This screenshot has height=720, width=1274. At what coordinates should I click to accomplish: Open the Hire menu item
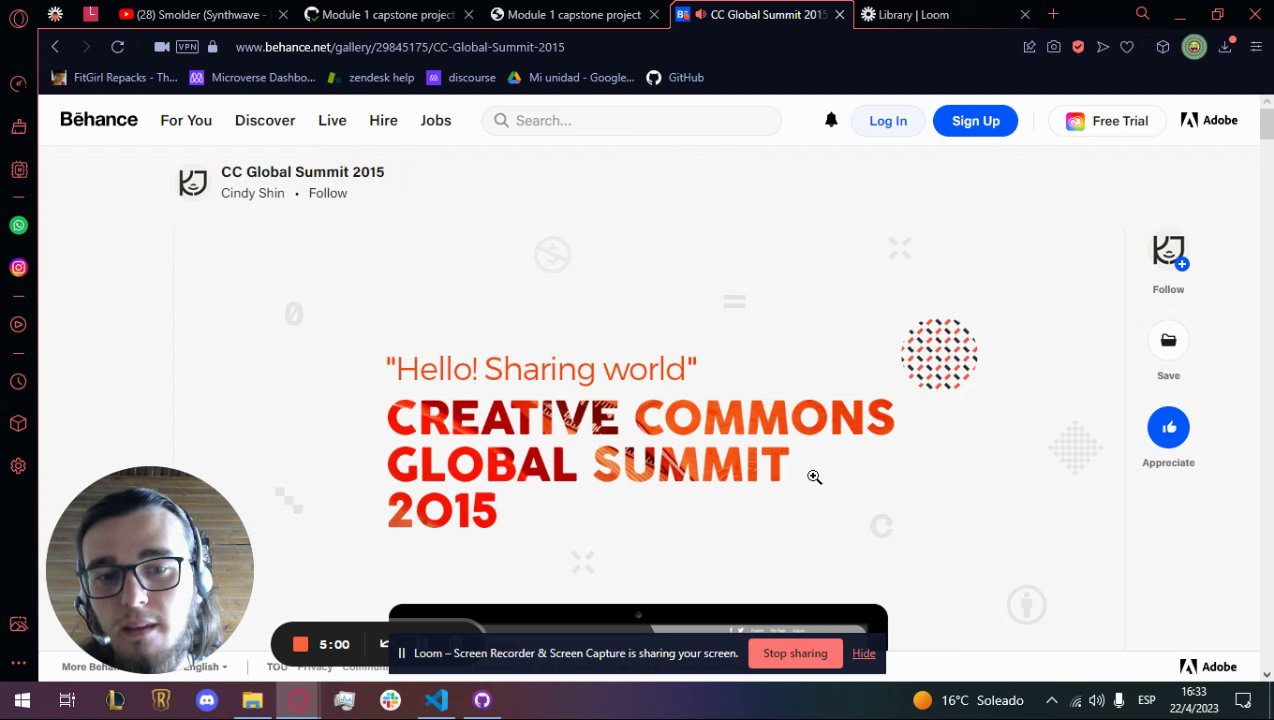[383, 120]
